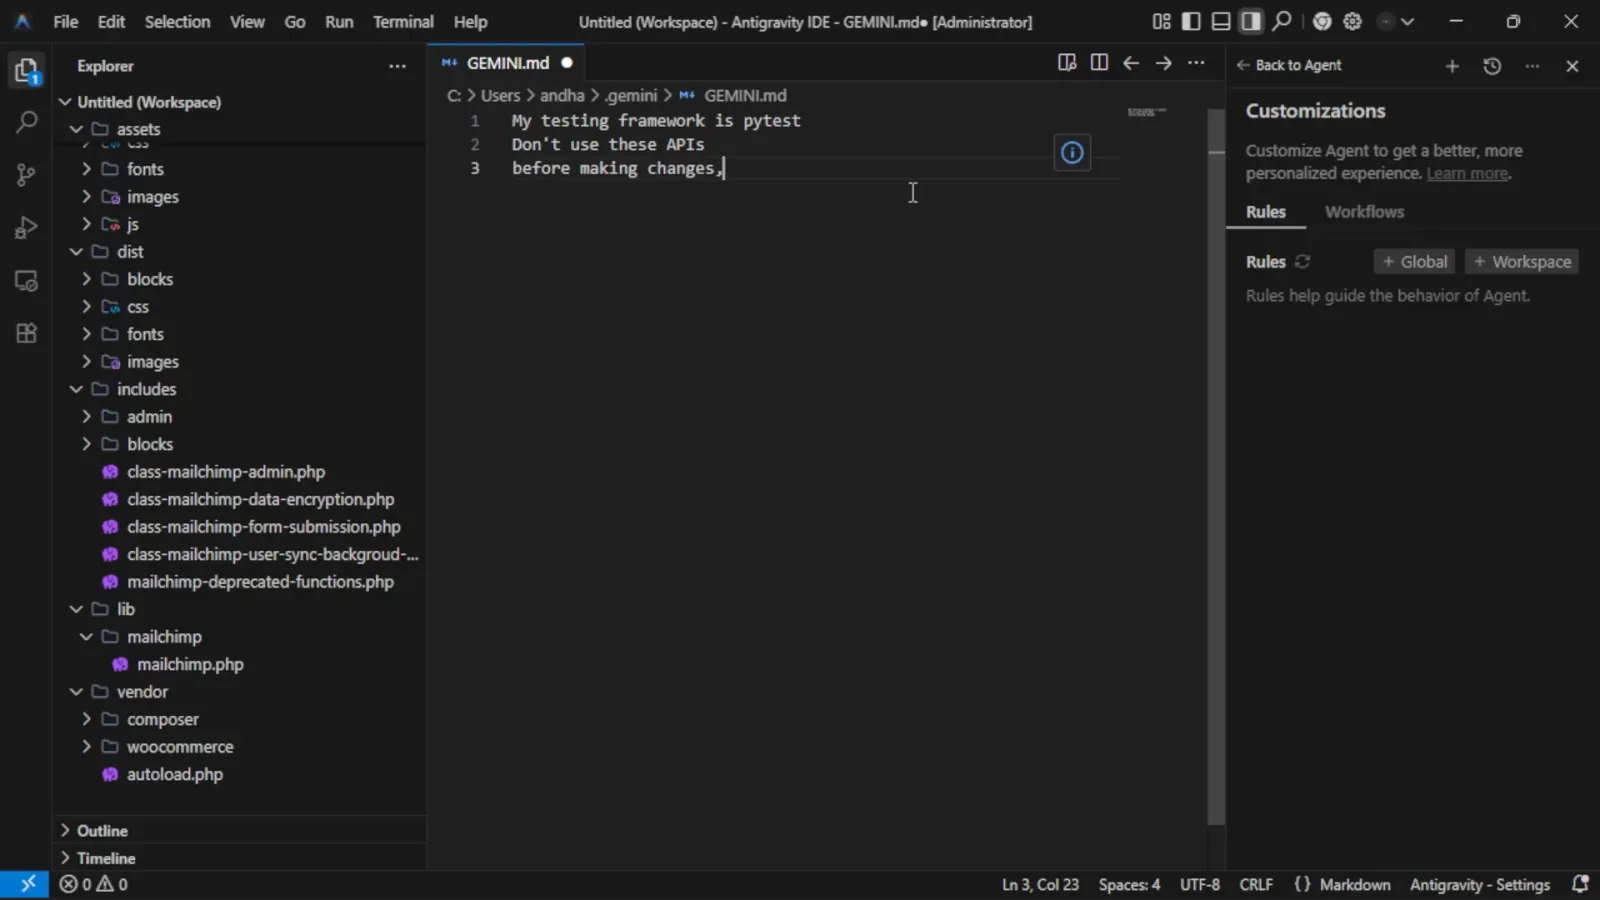Collapse Untitled (Workspace) root
Screen dimensions: 1600x900
(66, 102)
